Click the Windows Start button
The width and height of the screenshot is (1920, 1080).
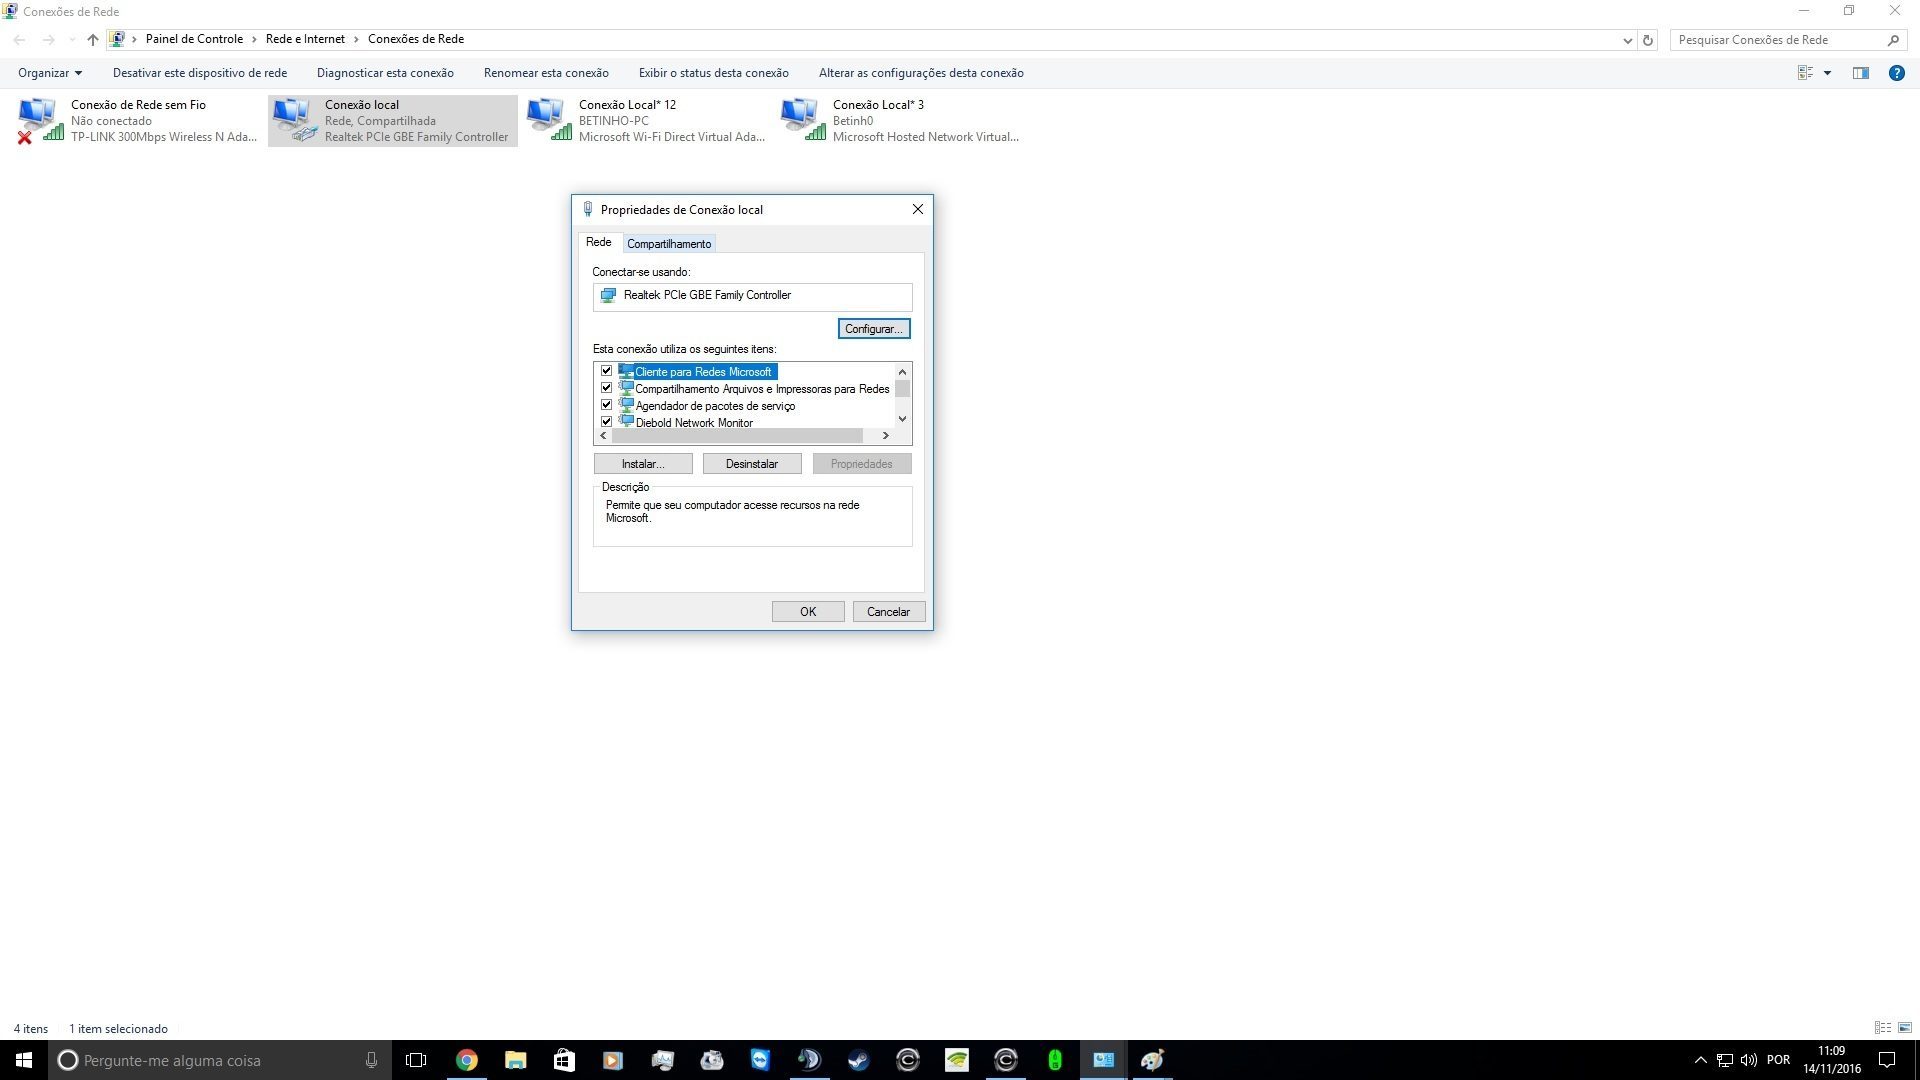coord(24,1060)
